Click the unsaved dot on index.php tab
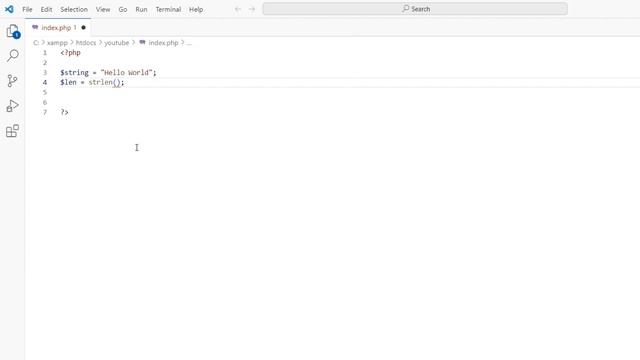640x360 pixels. click(x=83, y=28)
